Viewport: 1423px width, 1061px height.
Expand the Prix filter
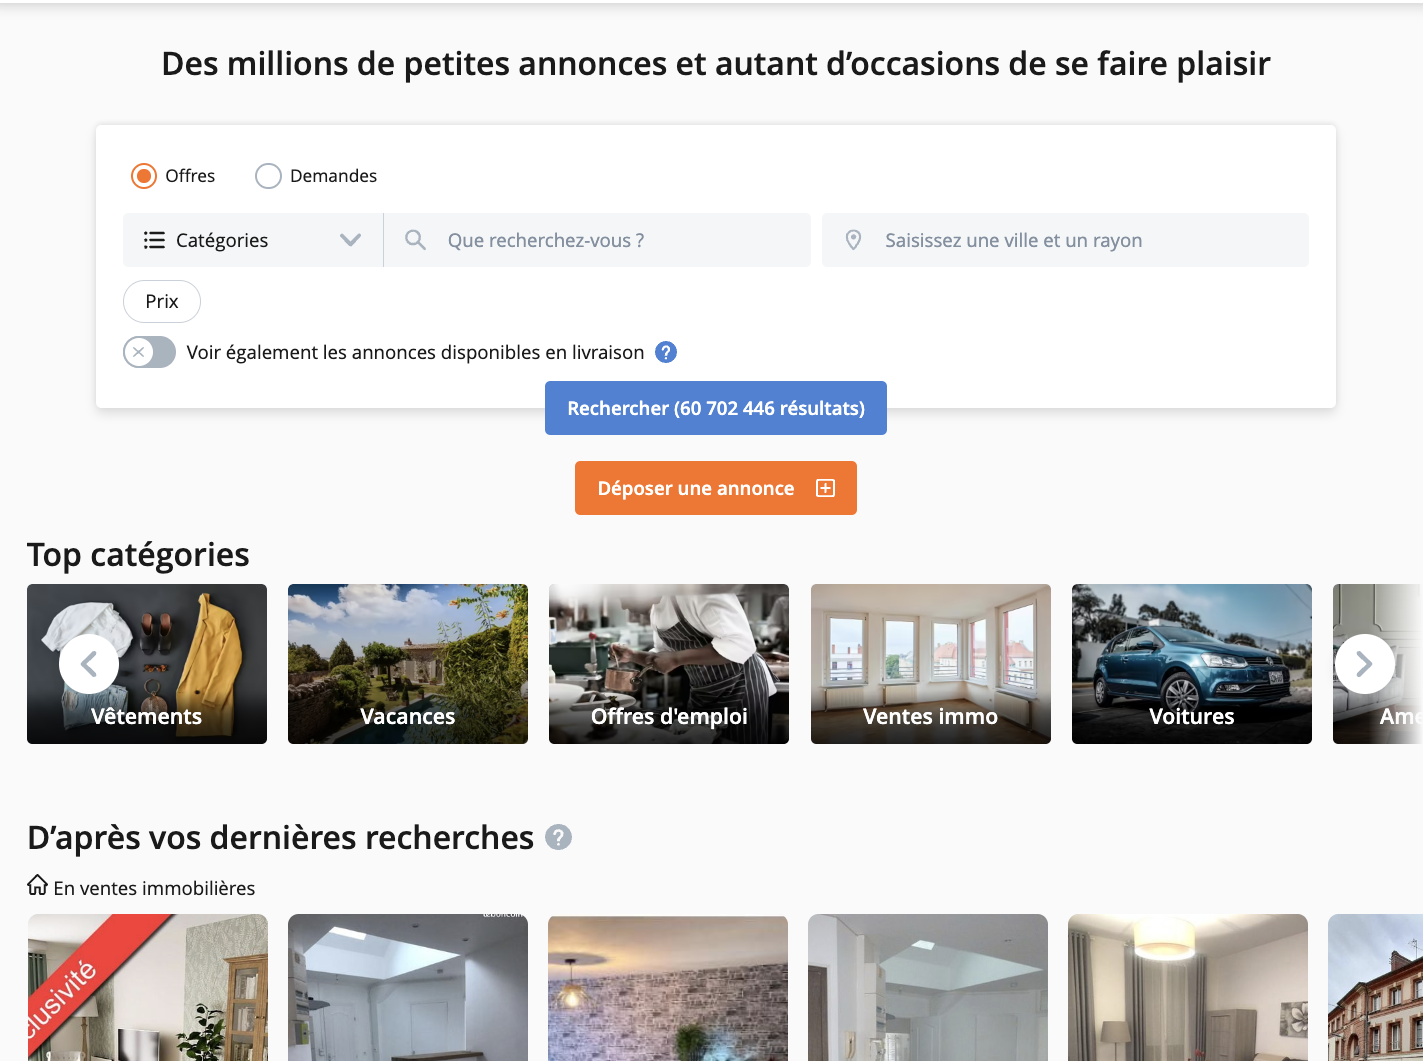(162, 301)
